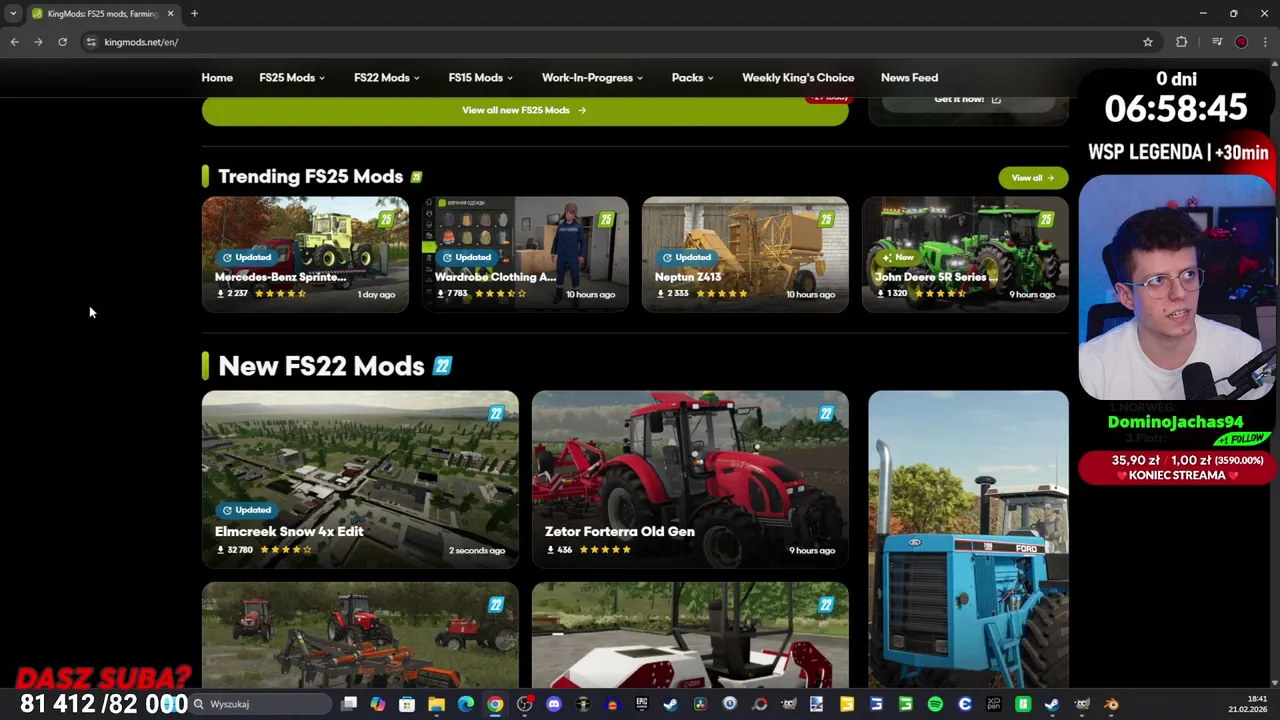Click View all new FS25 Mods
1280x720 pixels.
pos(525,110)
